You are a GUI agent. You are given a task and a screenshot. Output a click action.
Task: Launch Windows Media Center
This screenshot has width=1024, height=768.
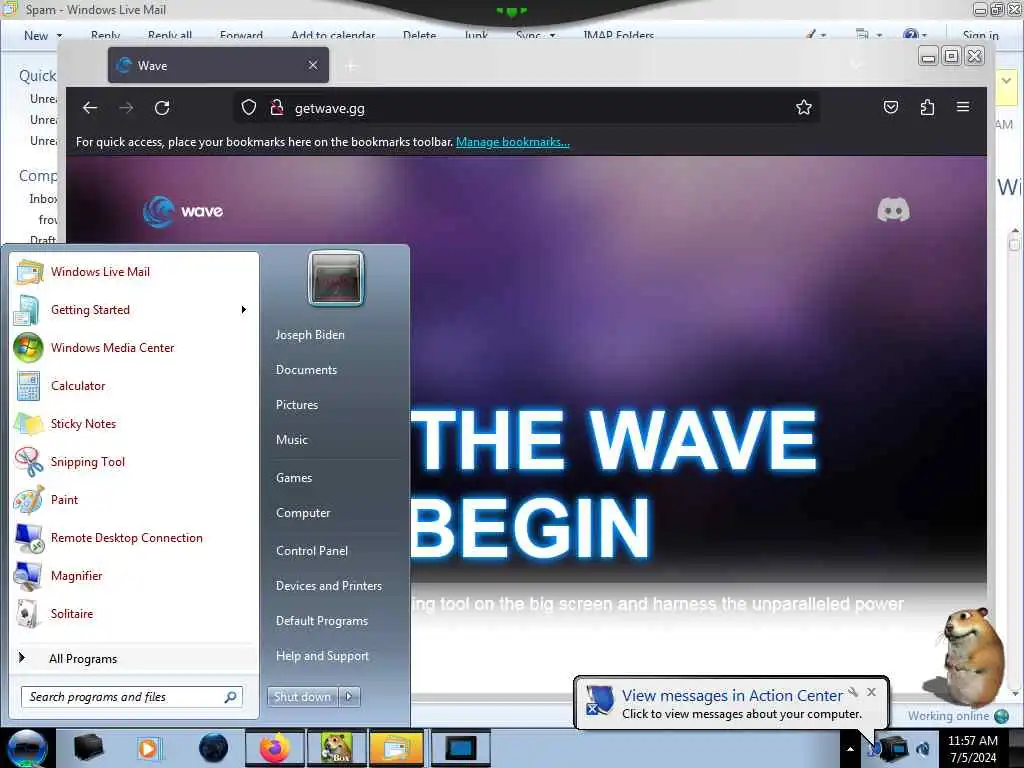(135, 347)
